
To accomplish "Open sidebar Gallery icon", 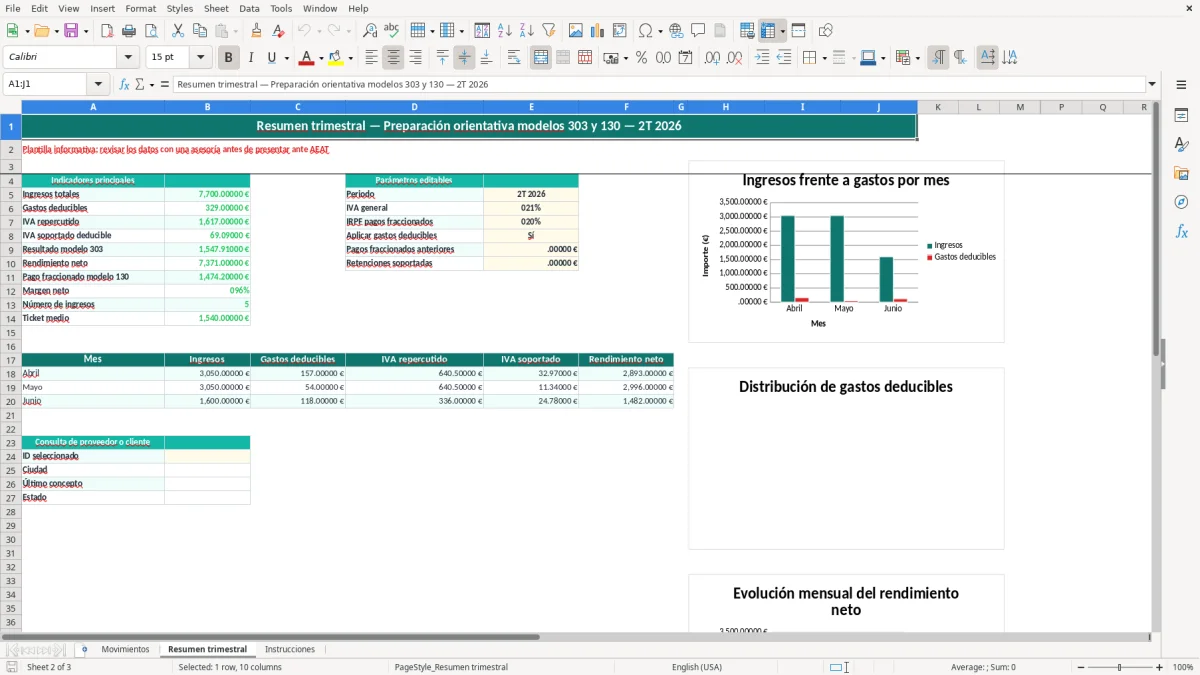I will pos(1181,174).
